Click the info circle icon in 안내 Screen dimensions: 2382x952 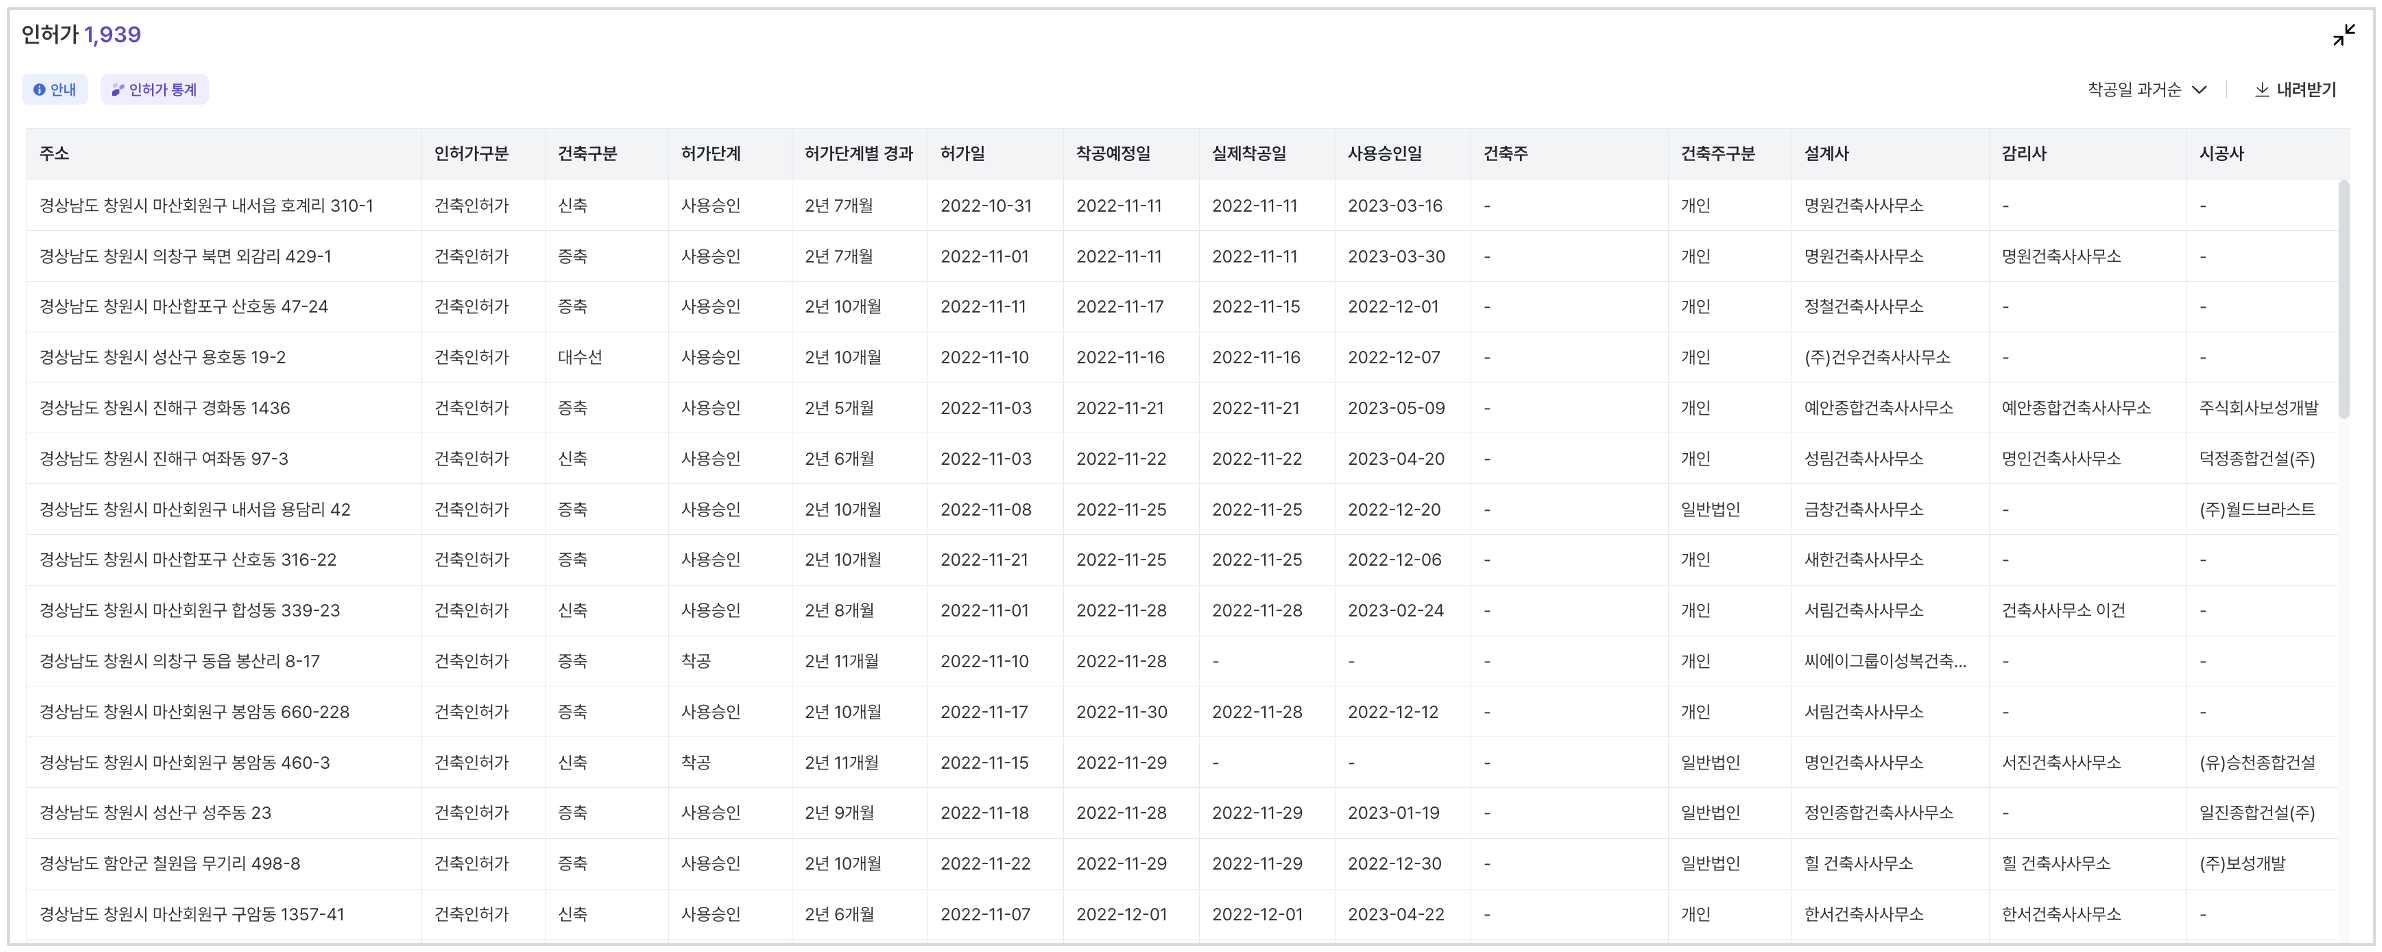coord(39,90)
